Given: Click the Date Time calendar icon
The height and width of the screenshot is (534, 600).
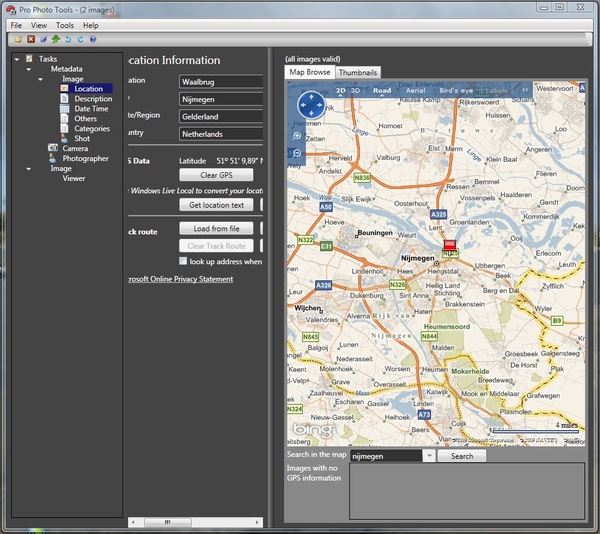Looking at the screenshot, I should pos(64,108).
